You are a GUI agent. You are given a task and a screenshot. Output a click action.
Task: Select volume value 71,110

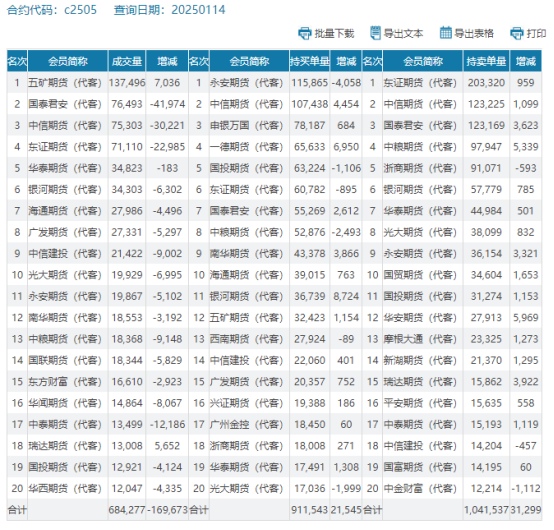tap(127, 147)
